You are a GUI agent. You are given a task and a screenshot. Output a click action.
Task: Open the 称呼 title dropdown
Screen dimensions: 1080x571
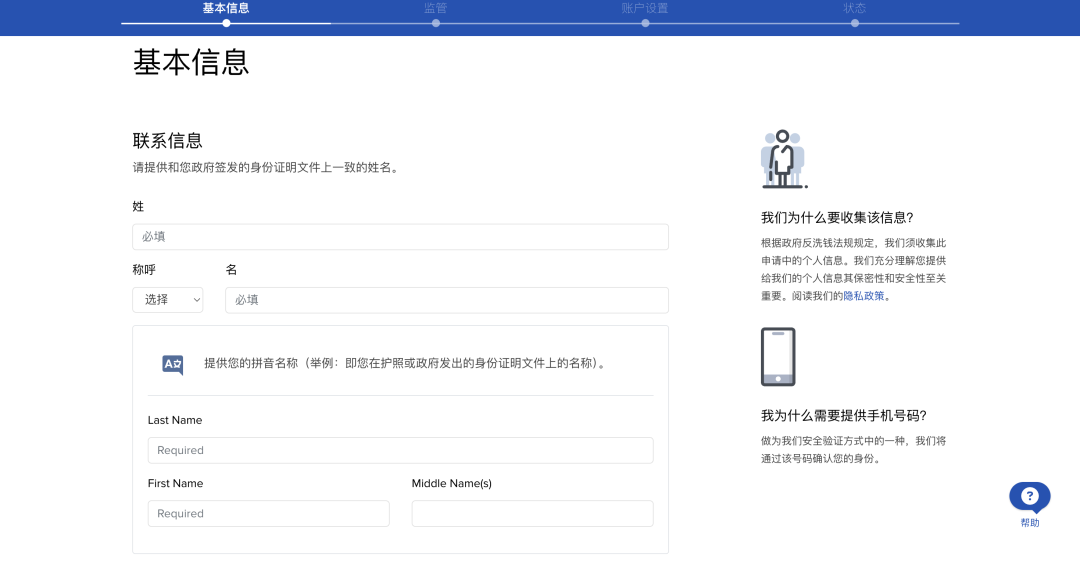(x=168, y=300)
